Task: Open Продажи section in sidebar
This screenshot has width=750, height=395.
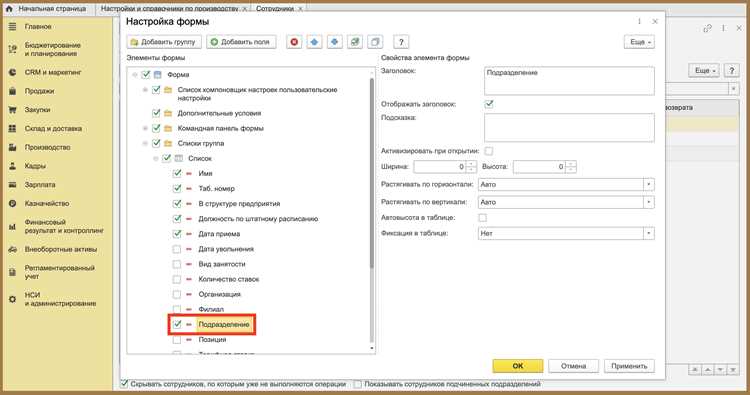Action: (x=39, y=91)
